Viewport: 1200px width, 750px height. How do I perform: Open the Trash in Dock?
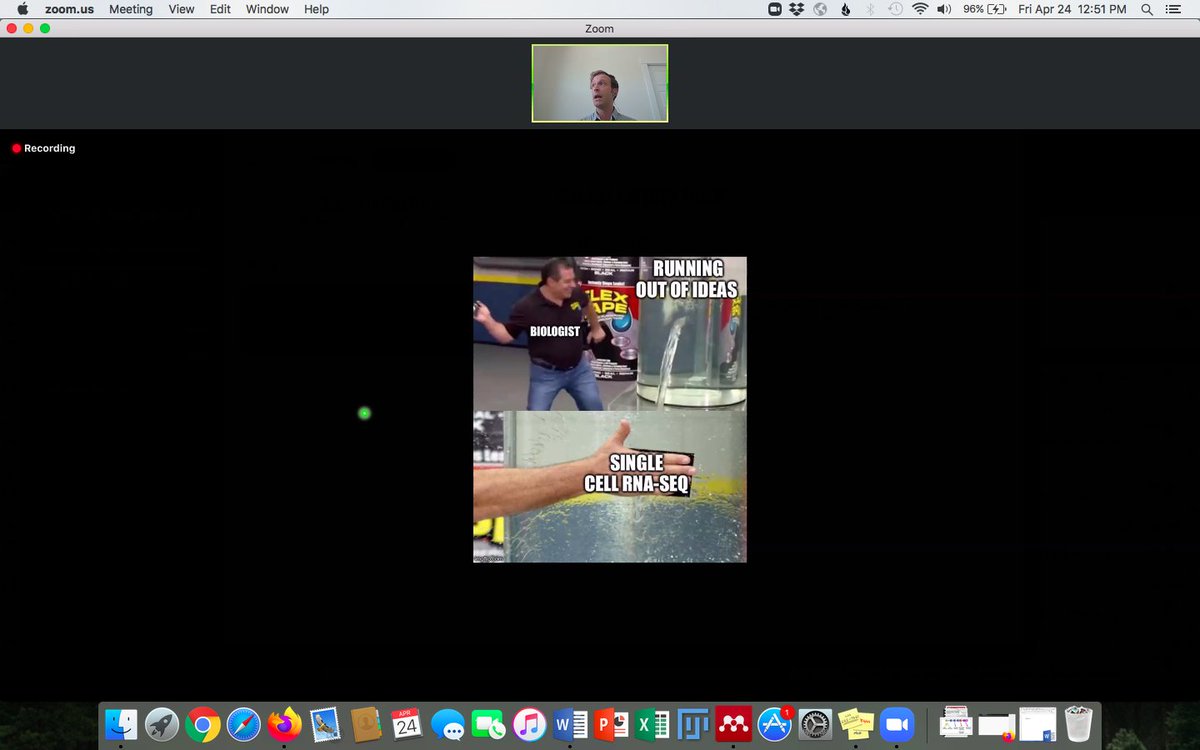[x=1079, y=723]
